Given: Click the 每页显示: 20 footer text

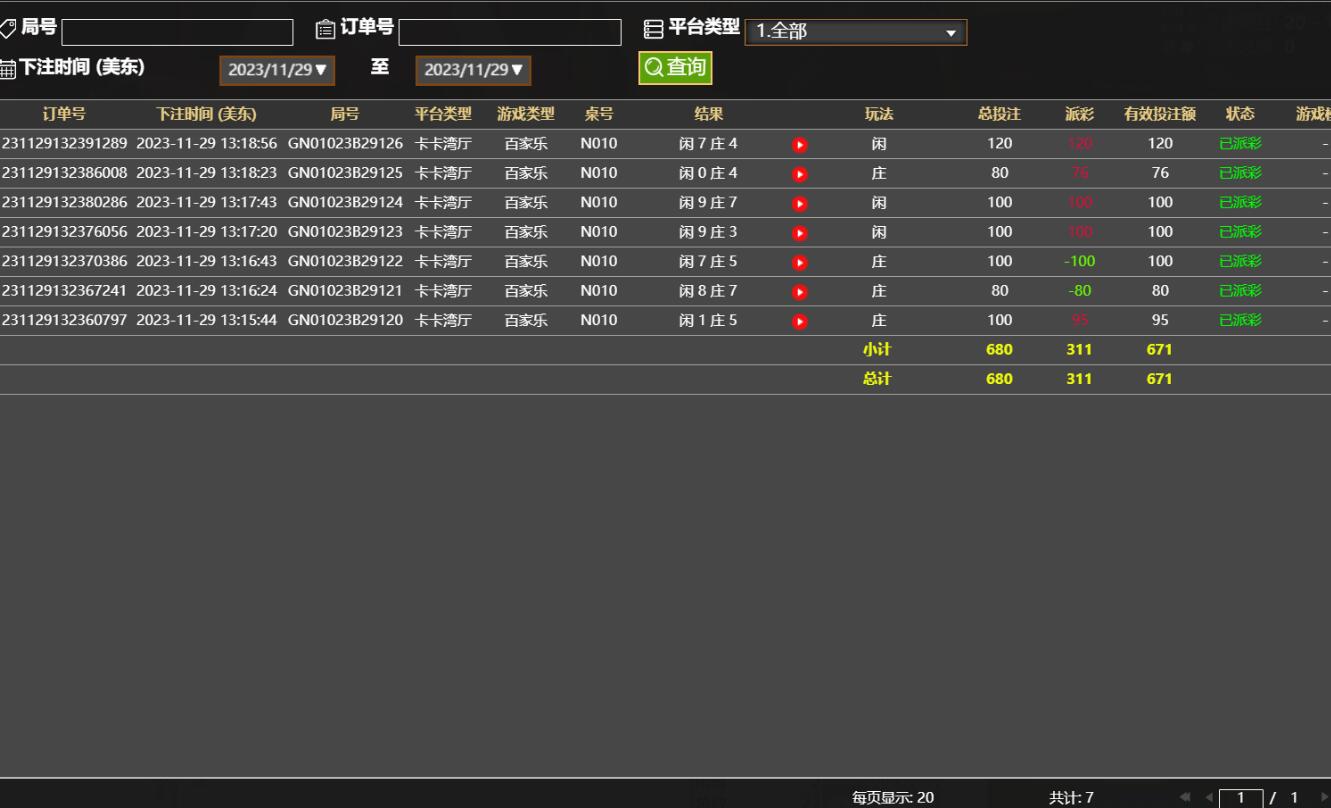Looking at the screenshot, I should pyautogui.click(x=893, y=798).
